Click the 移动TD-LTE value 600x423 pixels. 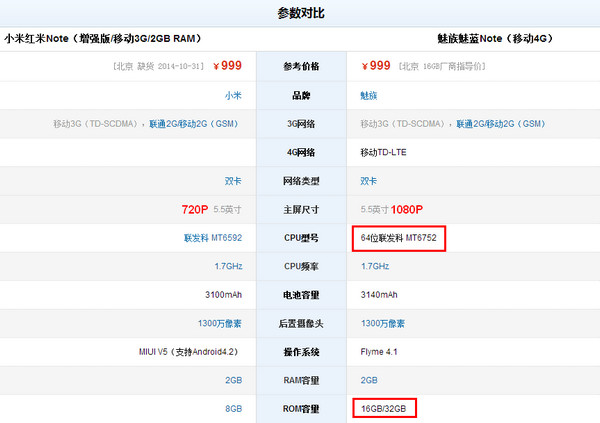pyautogui.click(x=383, y=152)
